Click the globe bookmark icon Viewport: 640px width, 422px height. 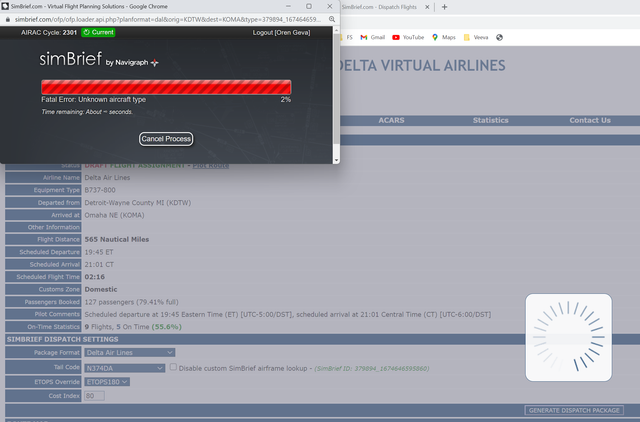(x=499, y=37)
